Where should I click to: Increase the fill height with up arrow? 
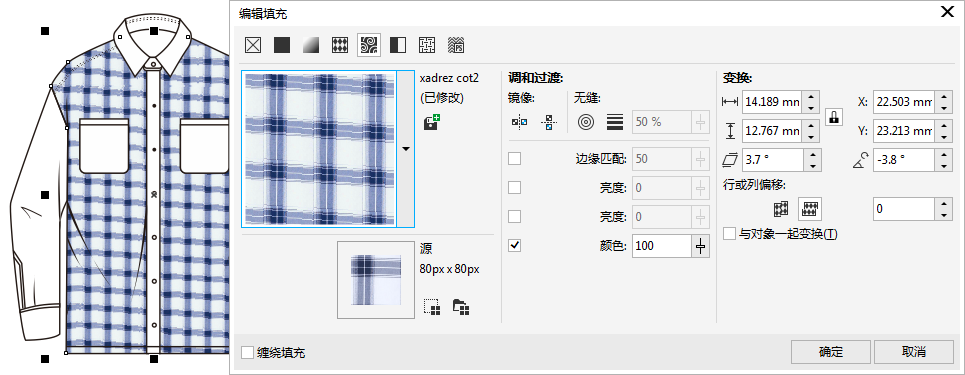tap(812, 125)
